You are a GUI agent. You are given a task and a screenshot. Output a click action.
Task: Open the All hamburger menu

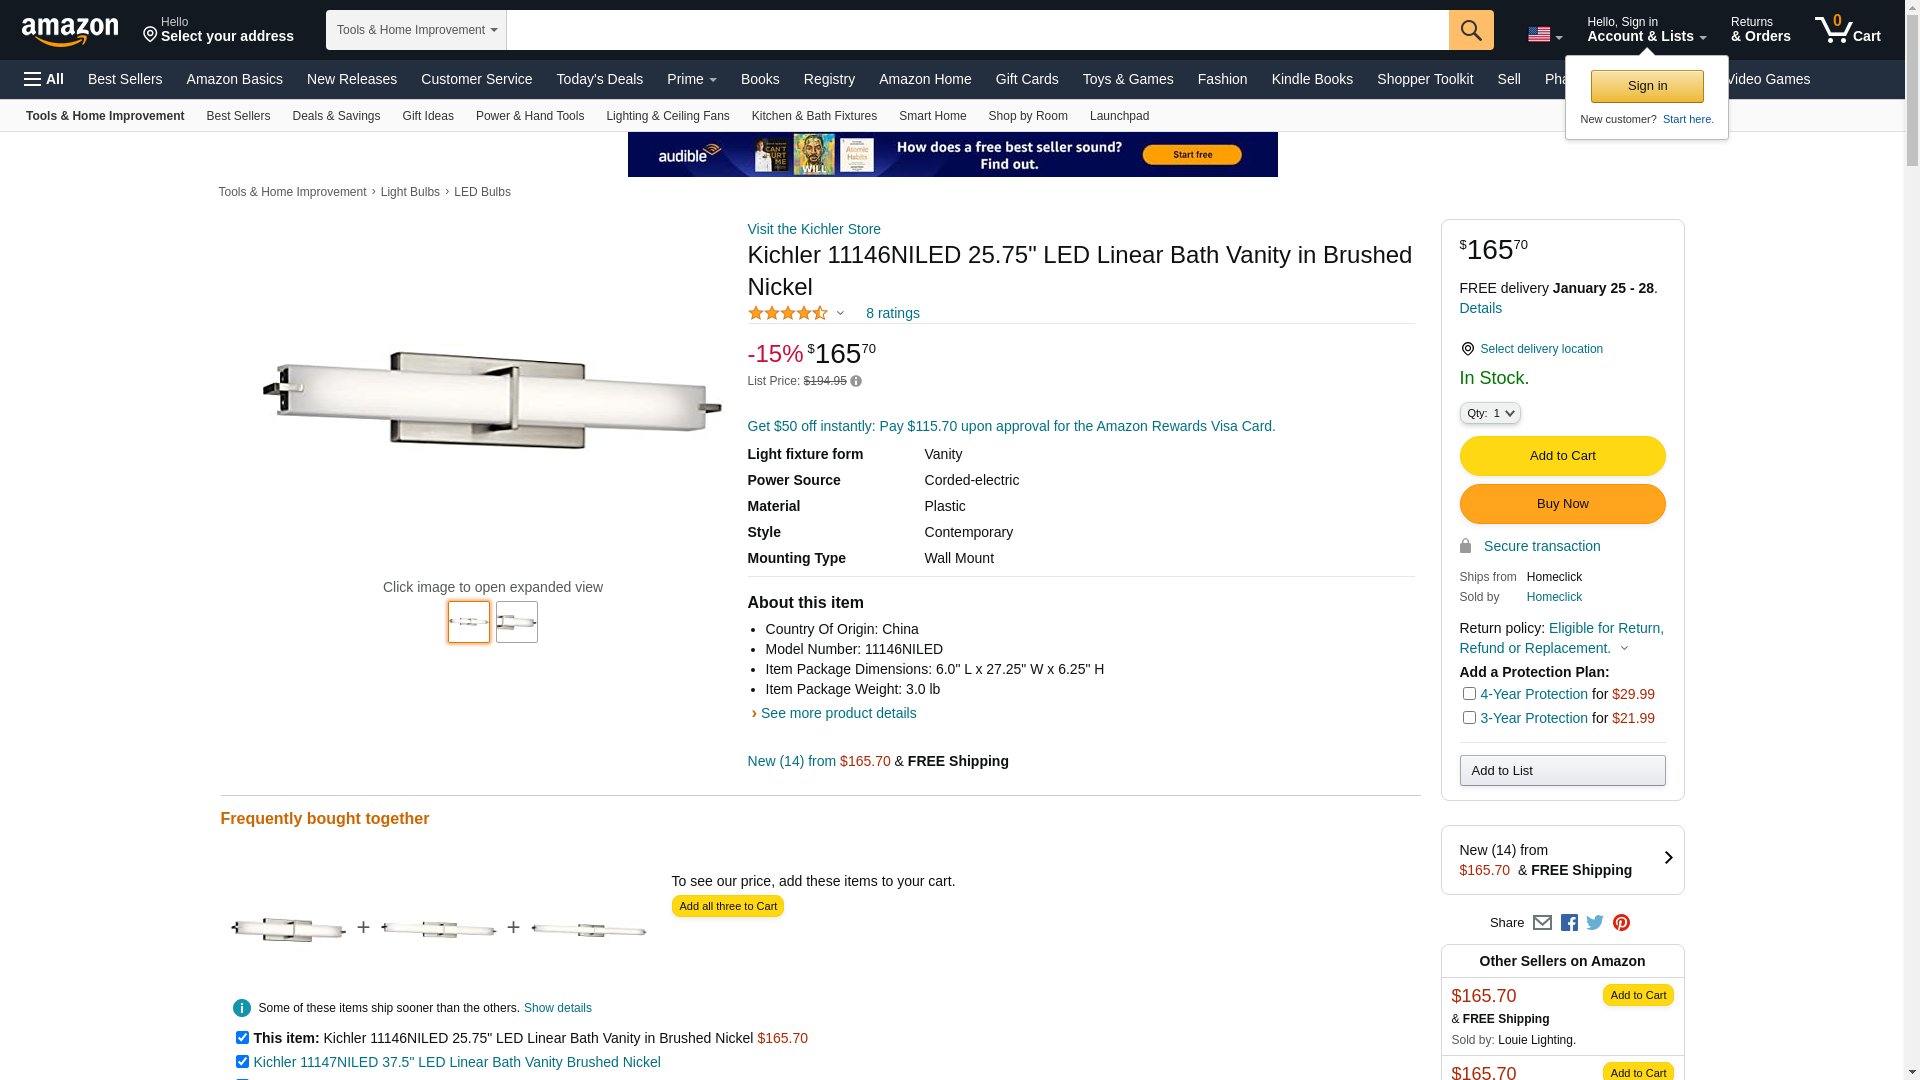pos(44,79)
